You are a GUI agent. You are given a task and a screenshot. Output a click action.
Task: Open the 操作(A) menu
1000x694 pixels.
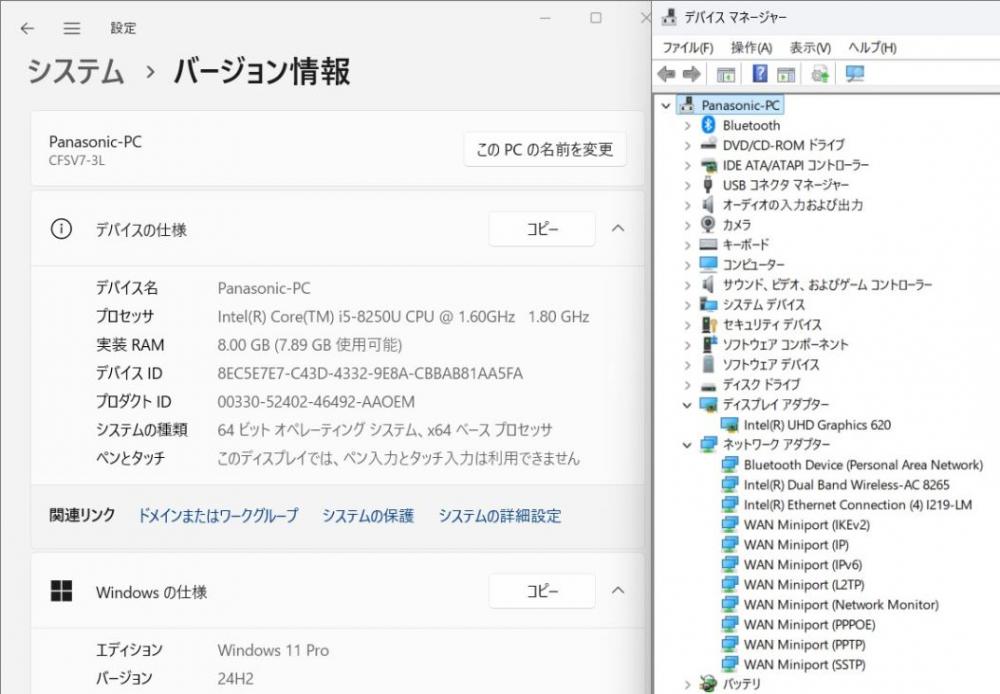[x=751, y=48]
